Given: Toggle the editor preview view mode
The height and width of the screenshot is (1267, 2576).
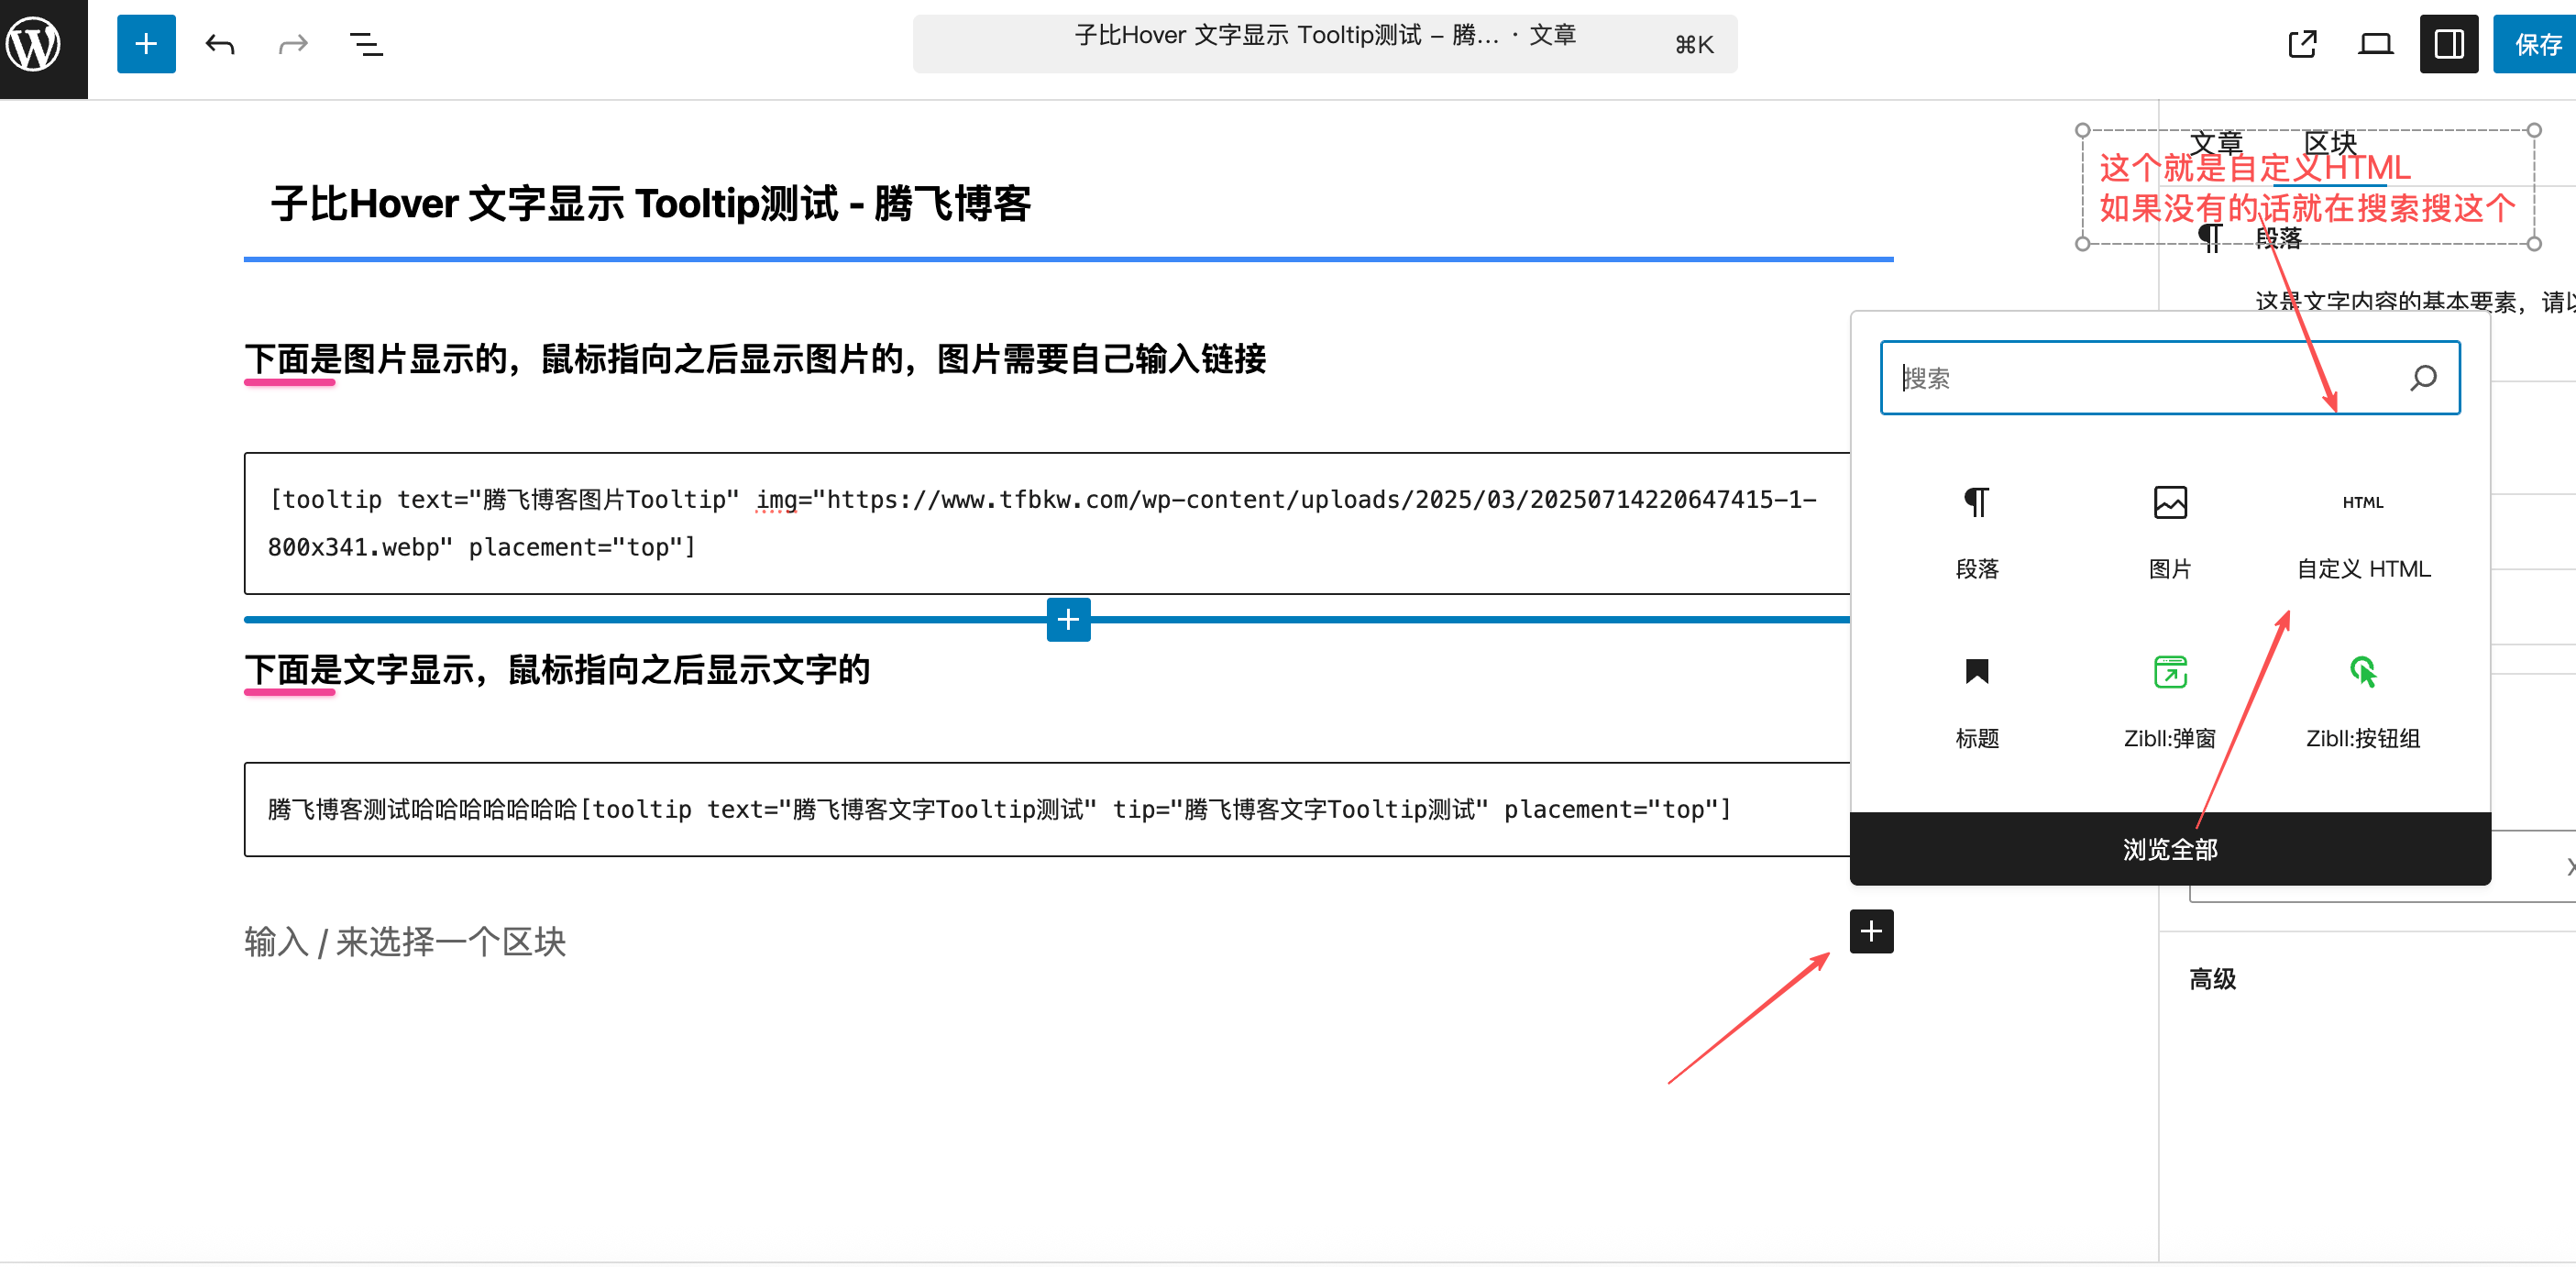Looking at the screenshot, I should pyautogui.click(x=2376, y=44).
